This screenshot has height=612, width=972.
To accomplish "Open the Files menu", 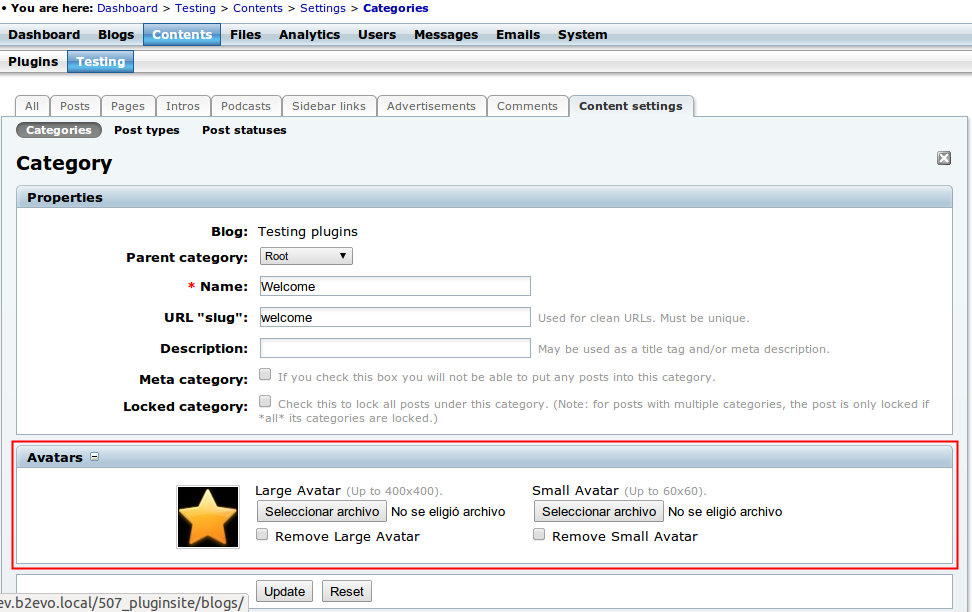I will point(245,35).
